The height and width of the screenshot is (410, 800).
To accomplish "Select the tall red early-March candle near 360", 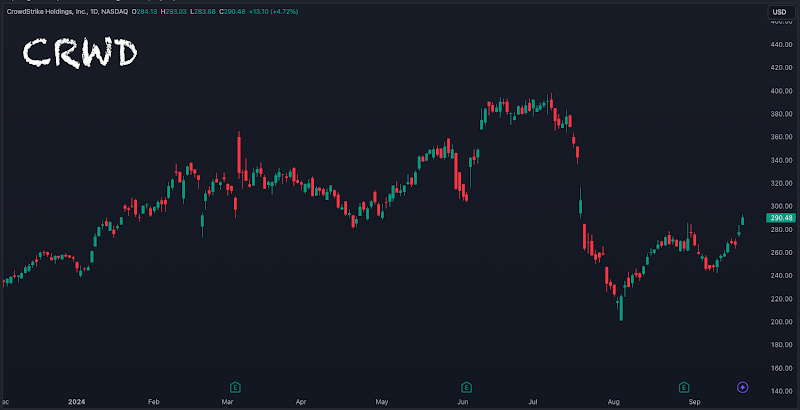I will 239,156.
